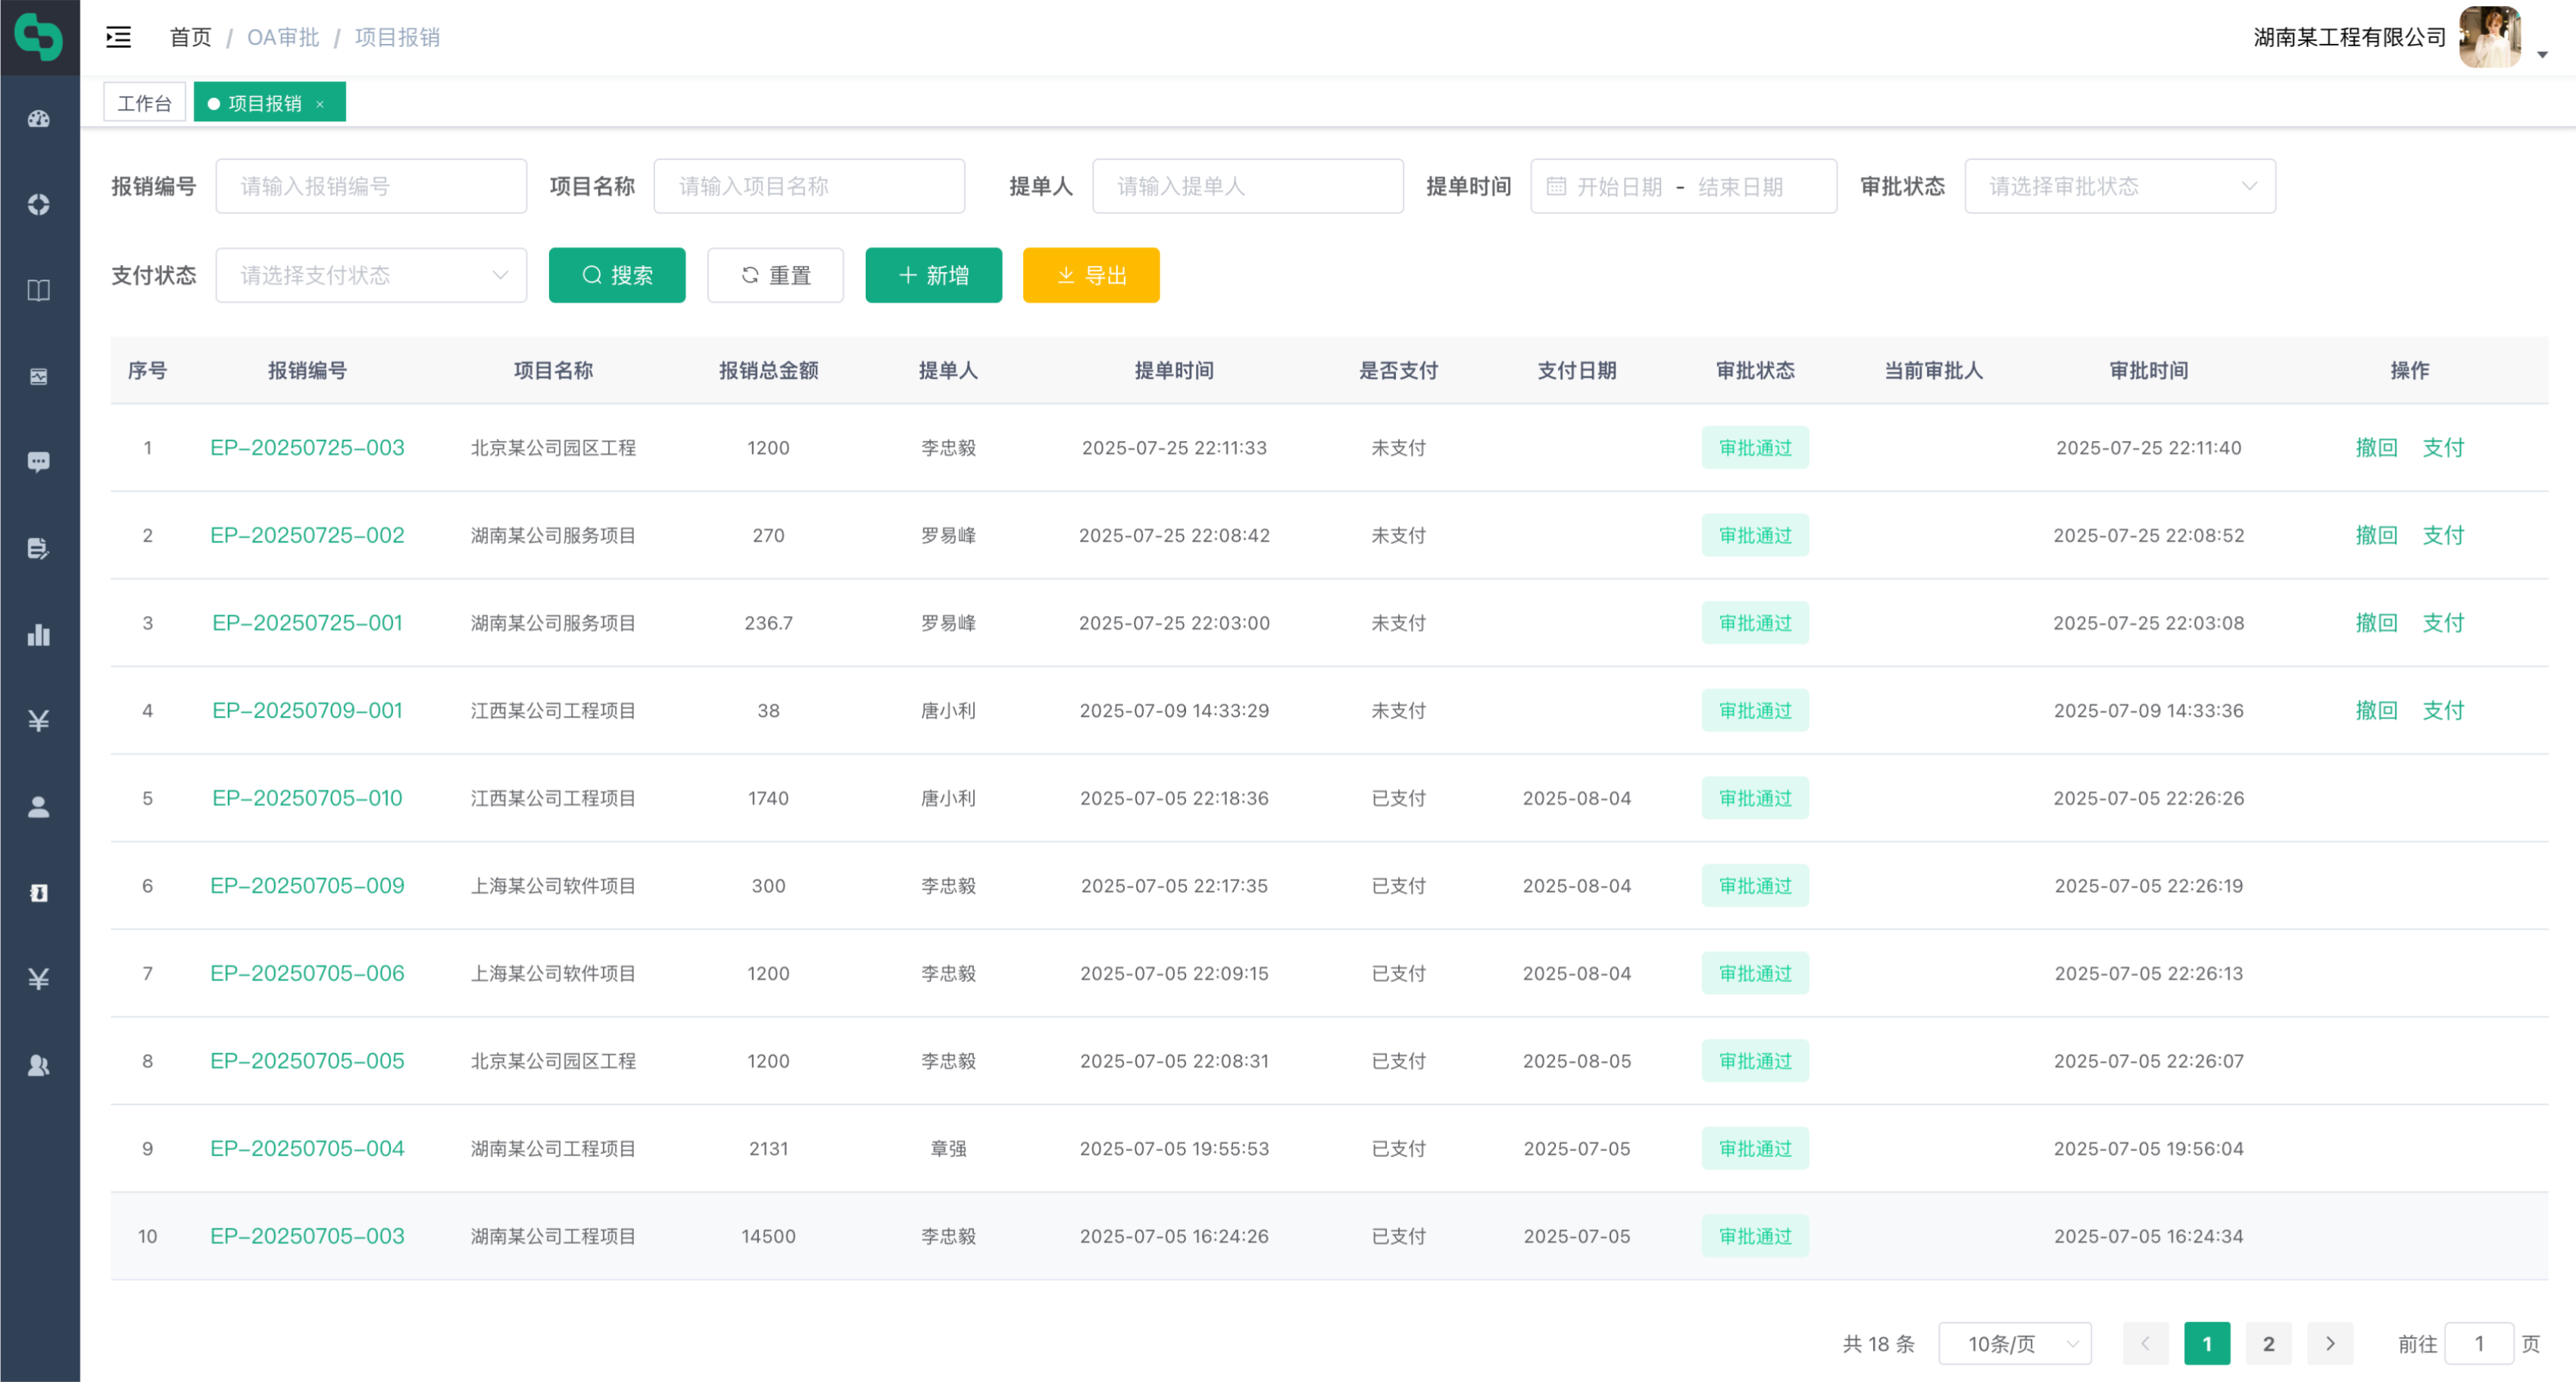Click the open book sidebar icon

click(x=39, y=291)
